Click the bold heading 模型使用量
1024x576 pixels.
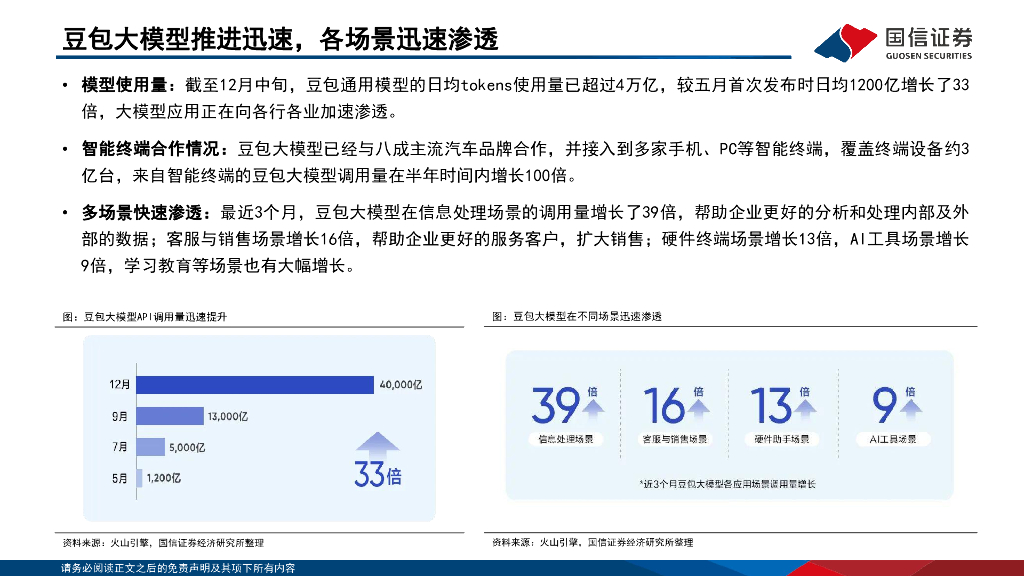click(x=127, y=87)
